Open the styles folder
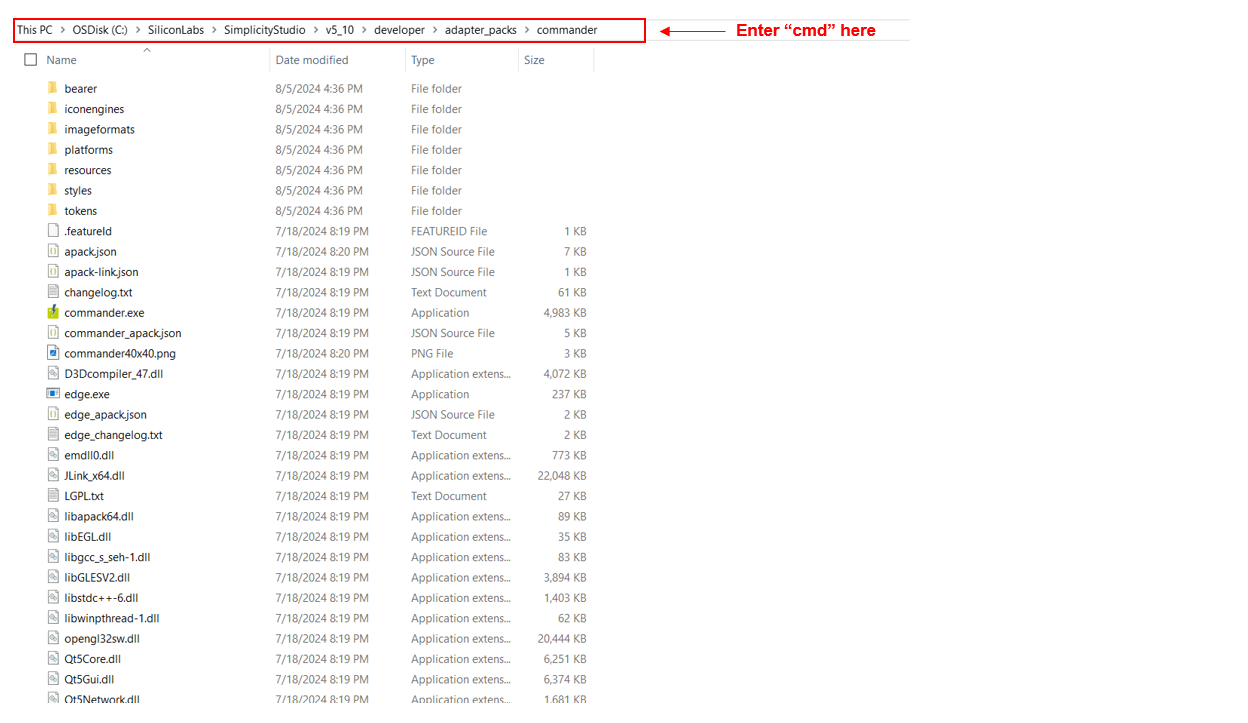Viewport: 1248px width, 723px height. (75, 190)
